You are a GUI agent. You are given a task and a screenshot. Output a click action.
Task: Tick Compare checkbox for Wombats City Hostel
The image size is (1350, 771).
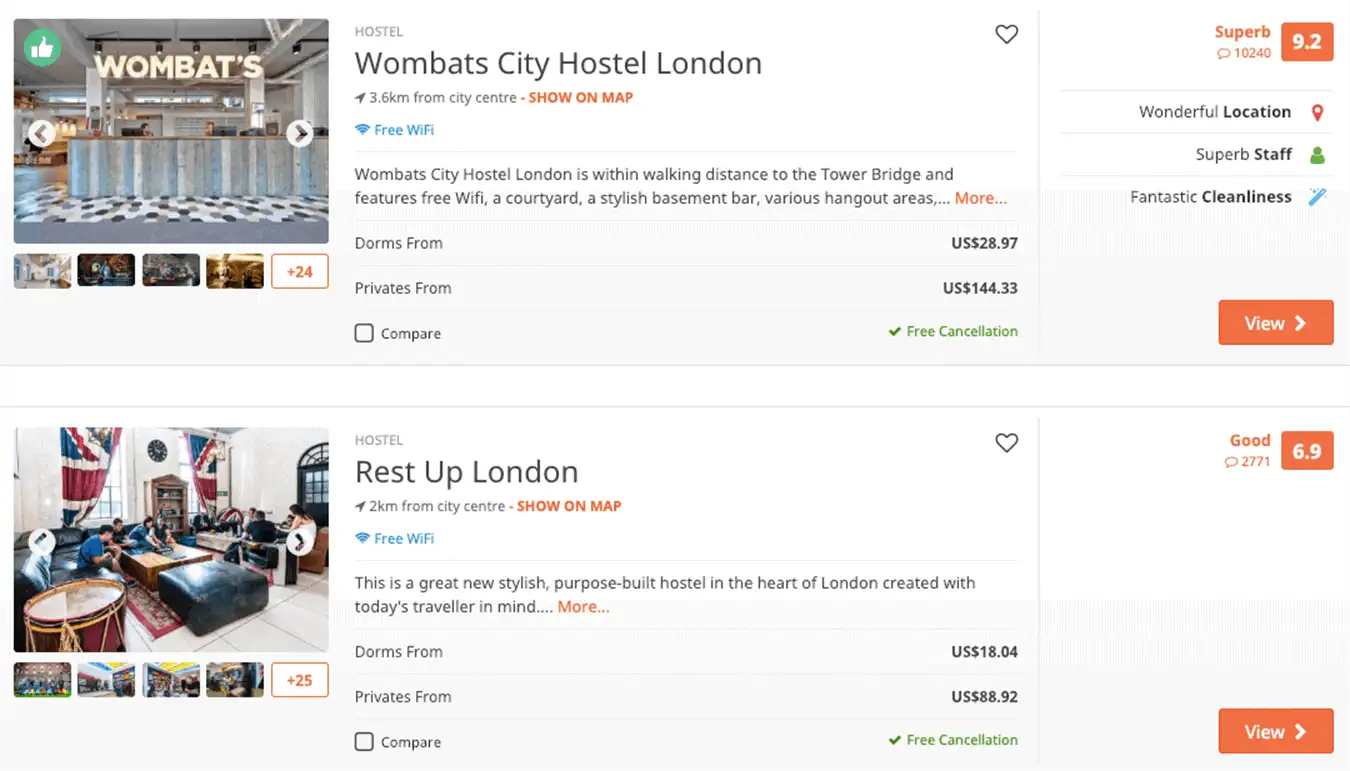pos(364,333)
